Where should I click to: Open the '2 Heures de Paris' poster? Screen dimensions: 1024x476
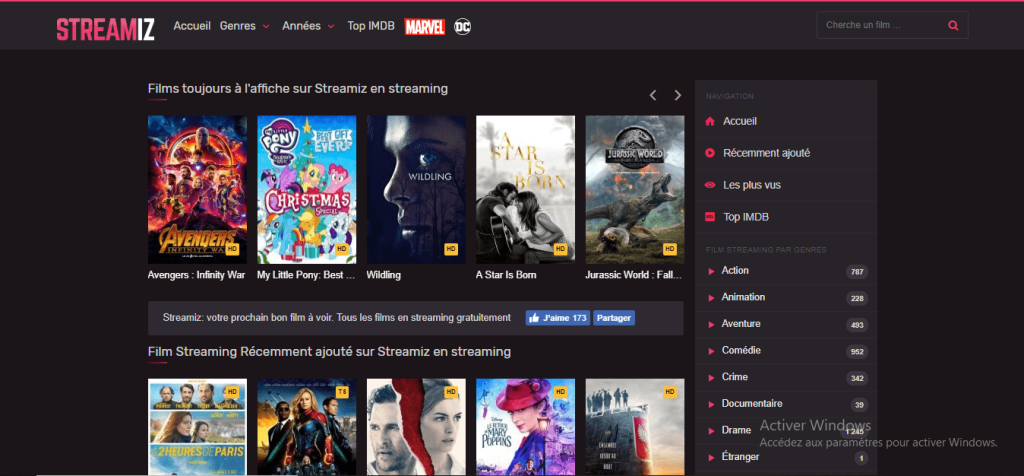(x=197, y=427)
